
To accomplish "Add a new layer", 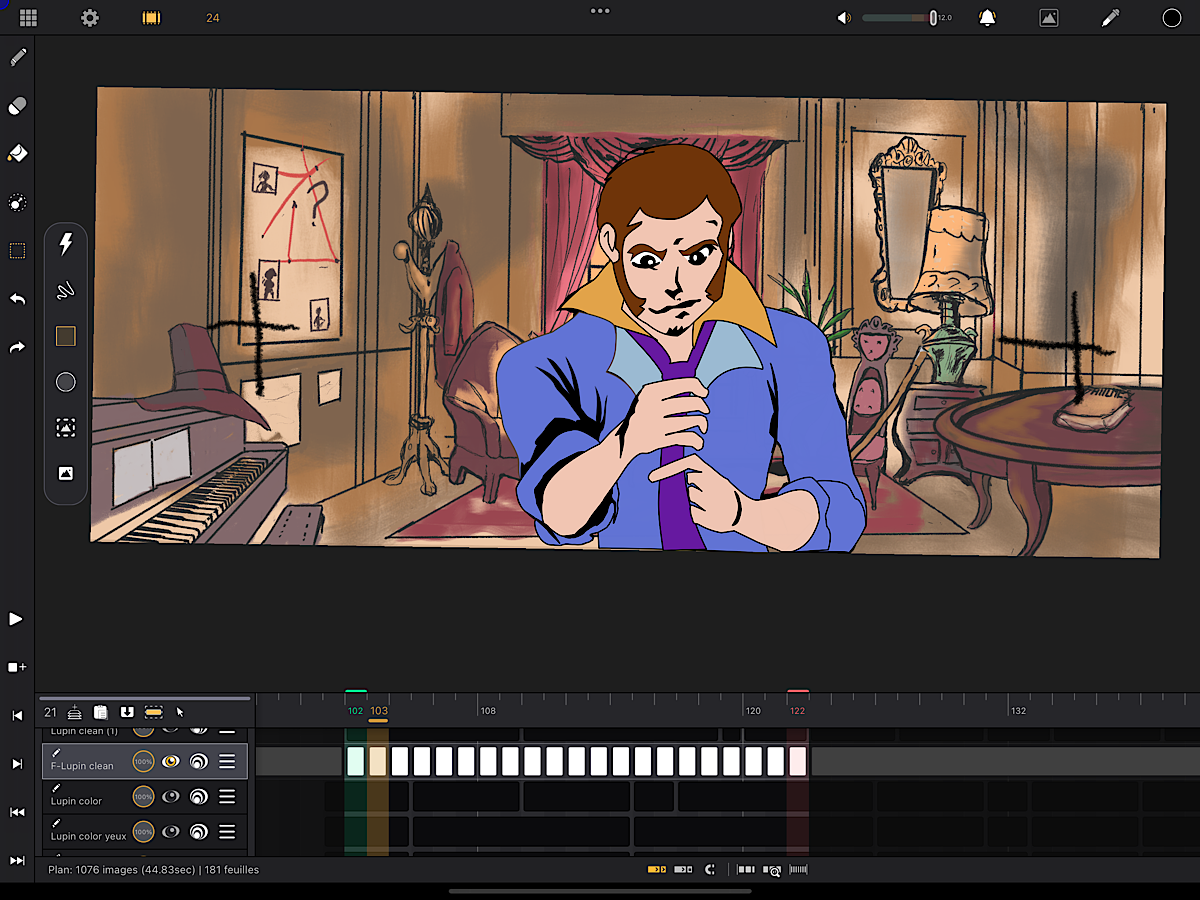I will (x=75, y=712).
